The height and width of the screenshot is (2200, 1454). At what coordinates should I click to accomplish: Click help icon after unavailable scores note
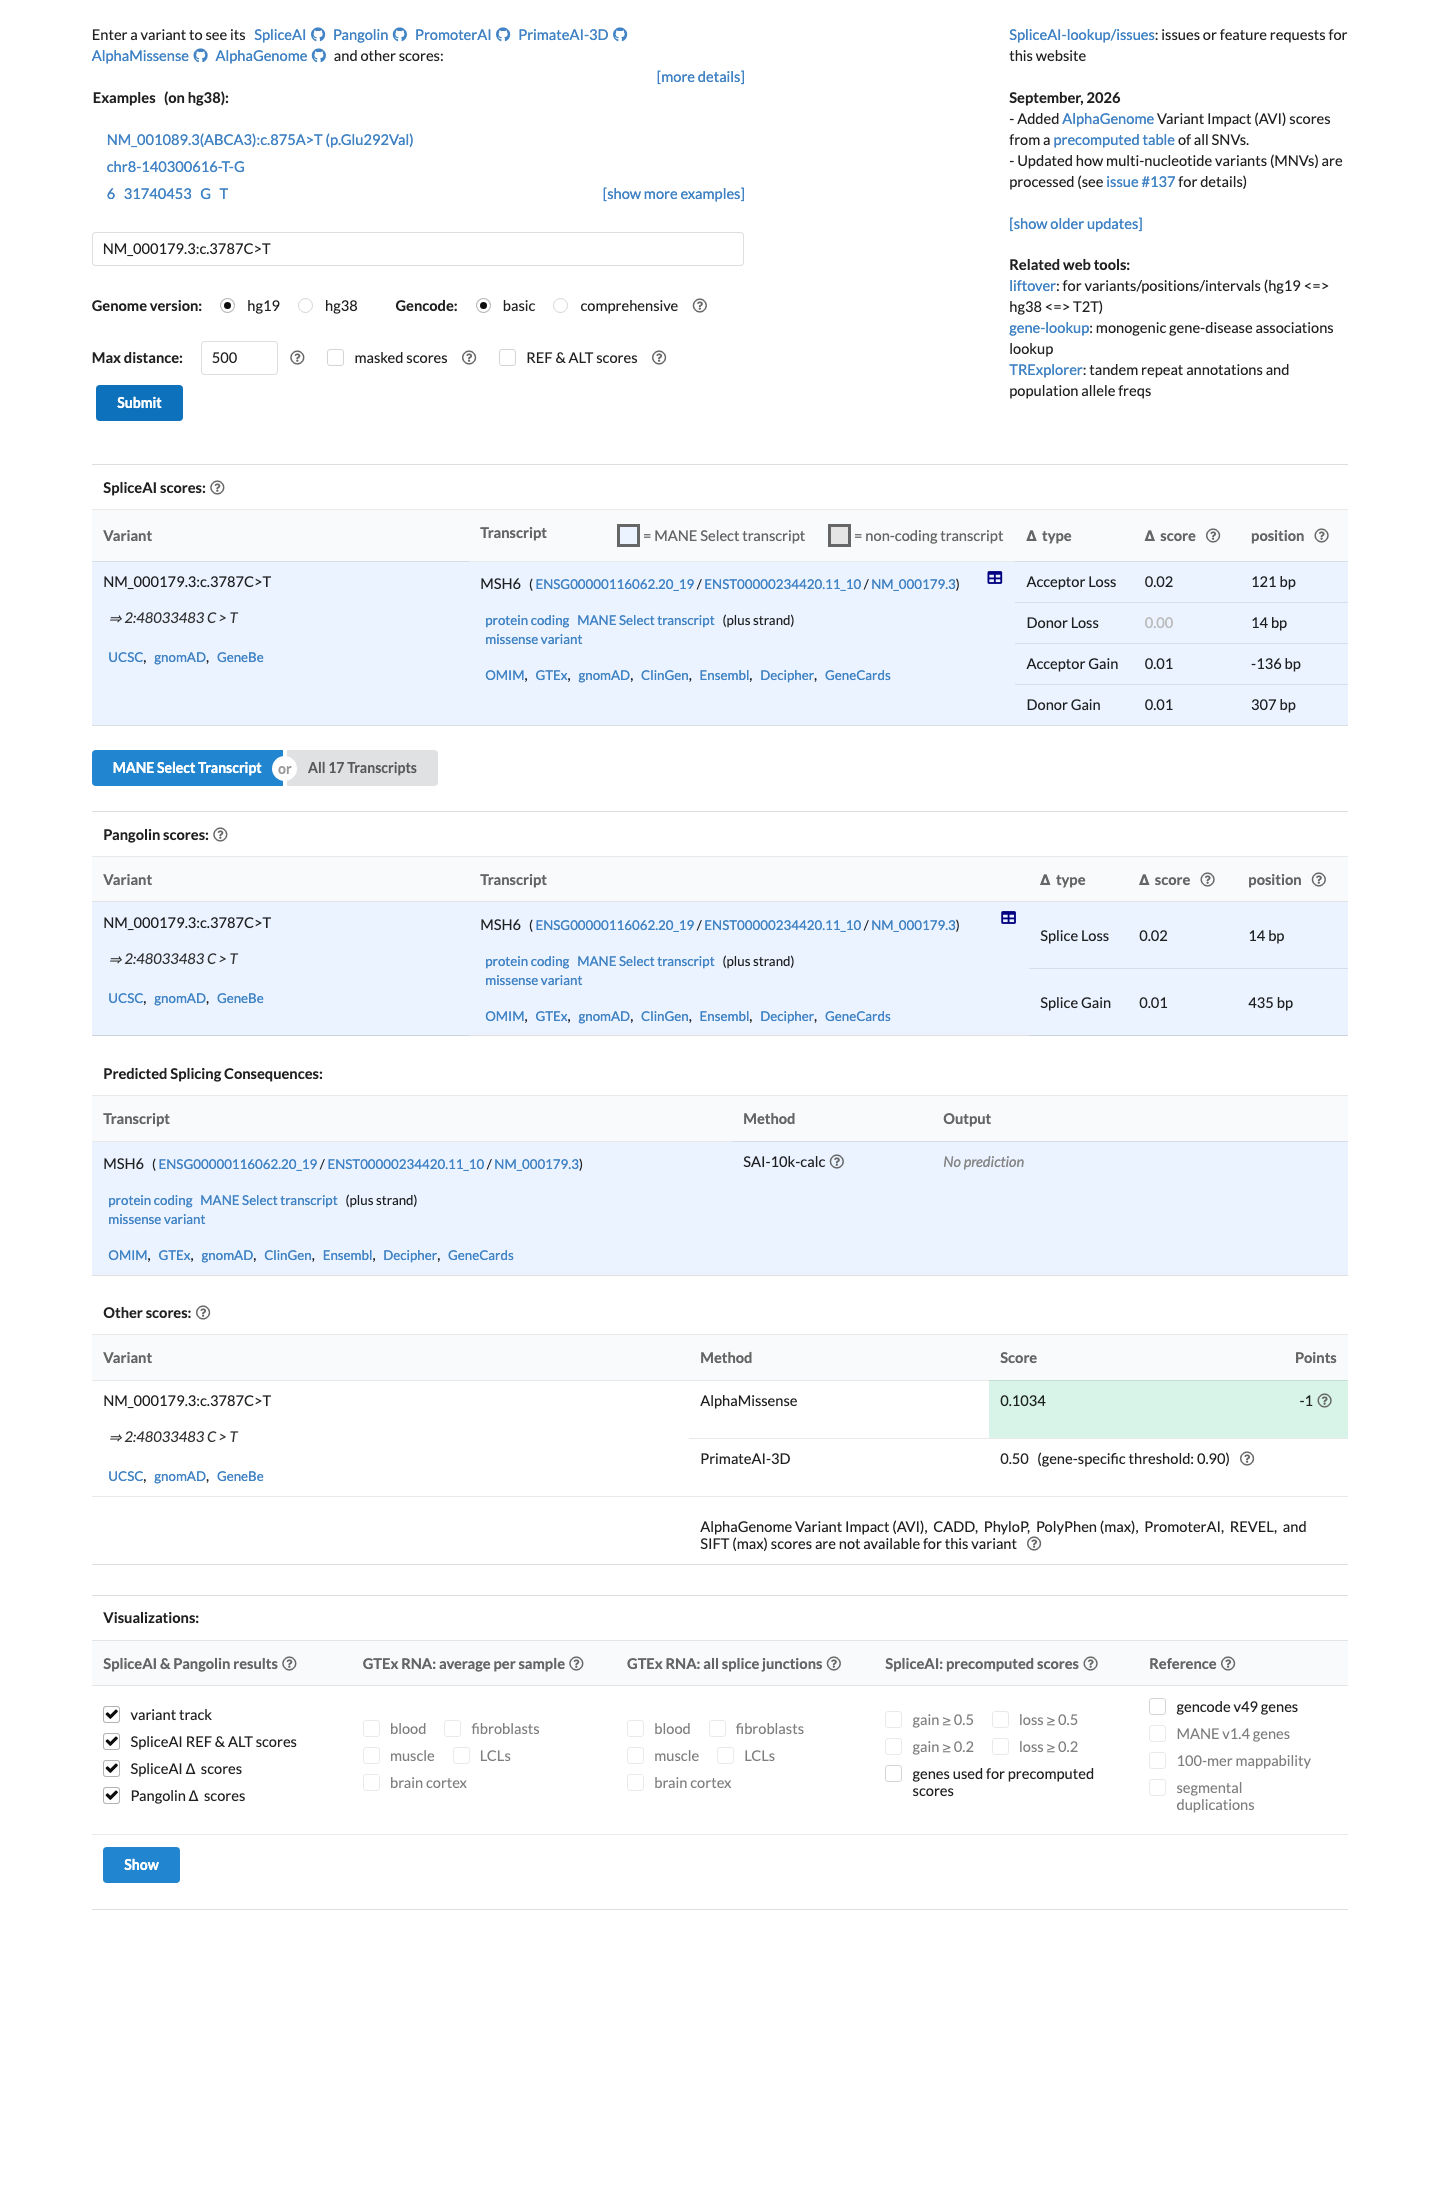coord(1035,1544)
